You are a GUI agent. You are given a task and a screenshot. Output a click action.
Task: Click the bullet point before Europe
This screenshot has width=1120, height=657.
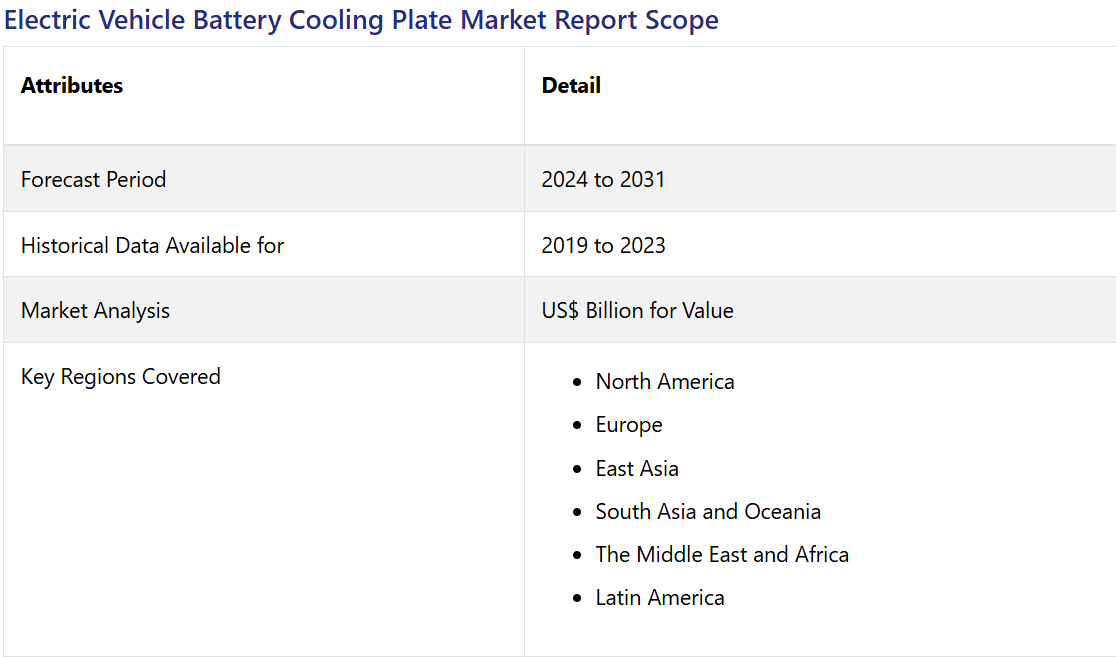click(577, 426)
